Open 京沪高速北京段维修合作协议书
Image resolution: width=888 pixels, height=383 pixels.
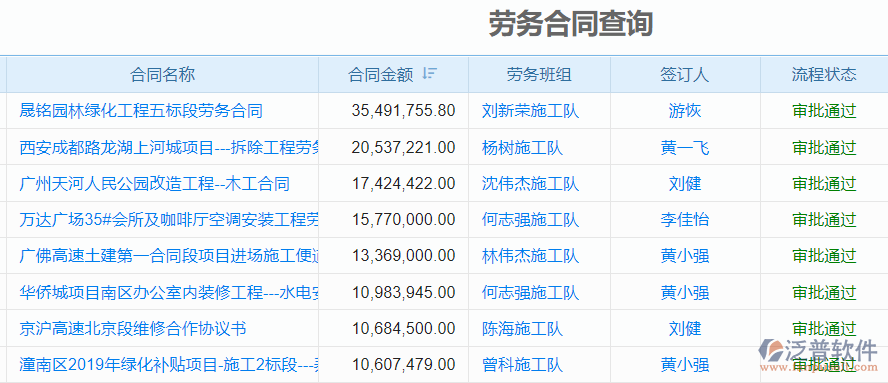pos(133,329)
